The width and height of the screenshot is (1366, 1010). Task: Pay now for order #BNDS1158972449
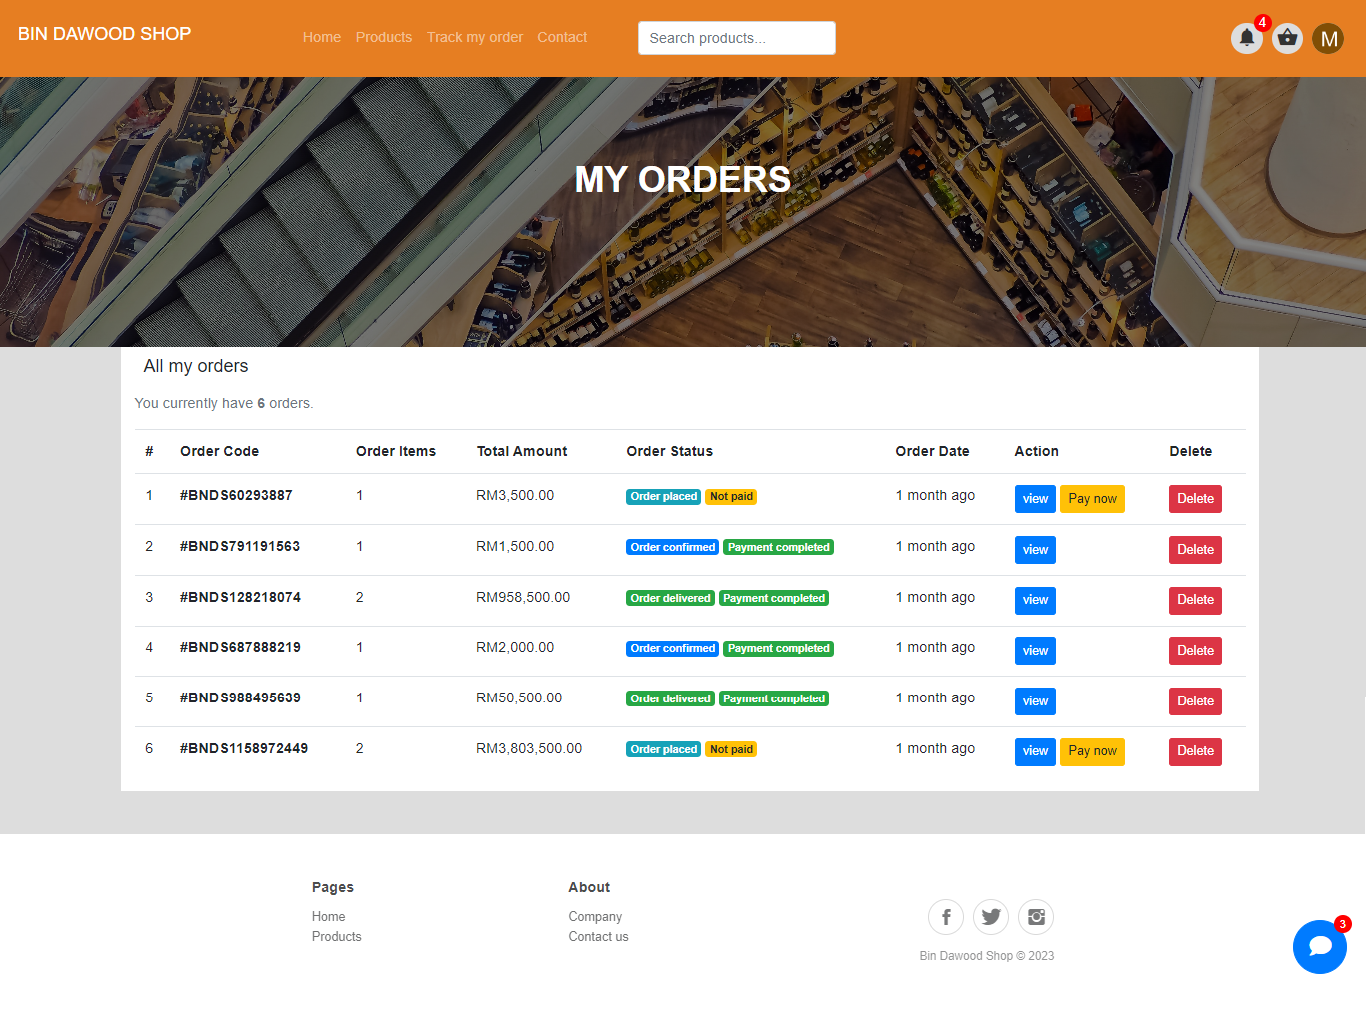click(1092, 751)
